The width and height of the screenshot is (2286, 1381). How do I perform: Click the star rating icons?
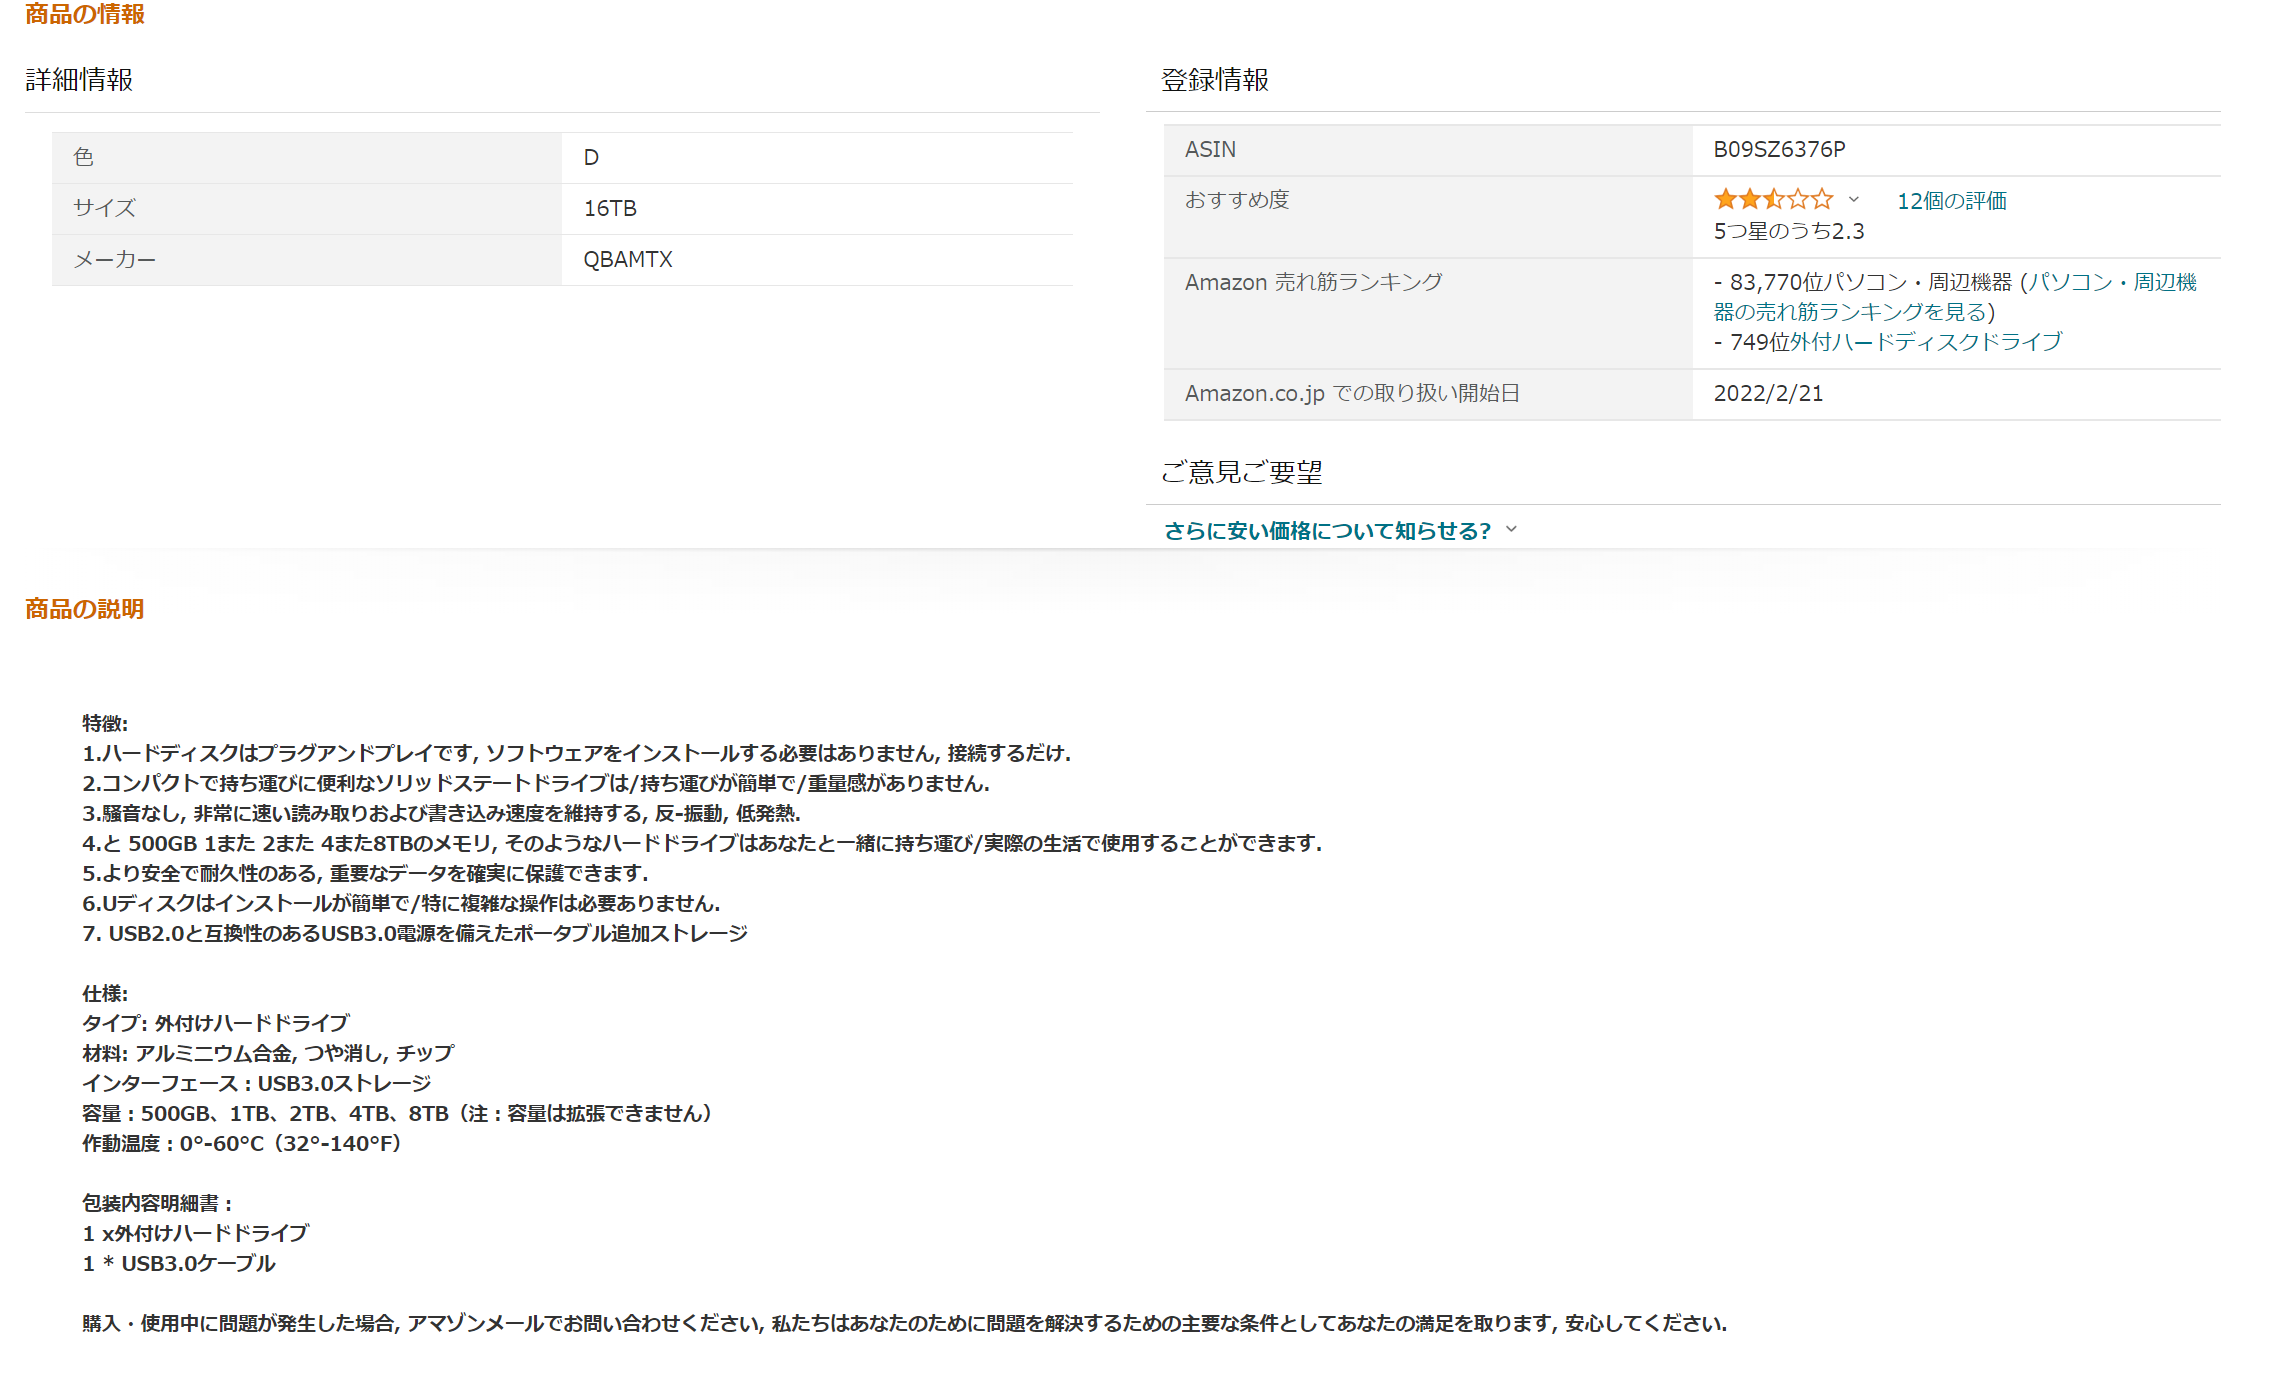point(1772,199)
